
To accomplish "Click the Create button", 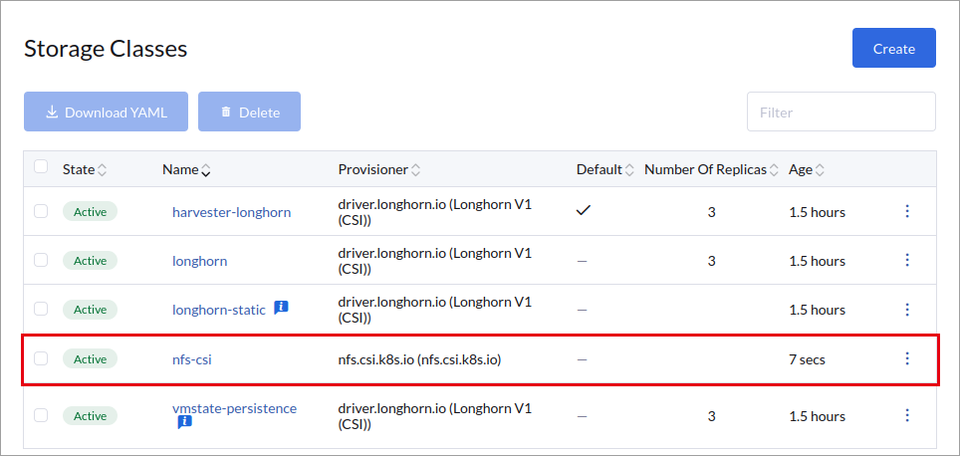I will pos(894,48).
